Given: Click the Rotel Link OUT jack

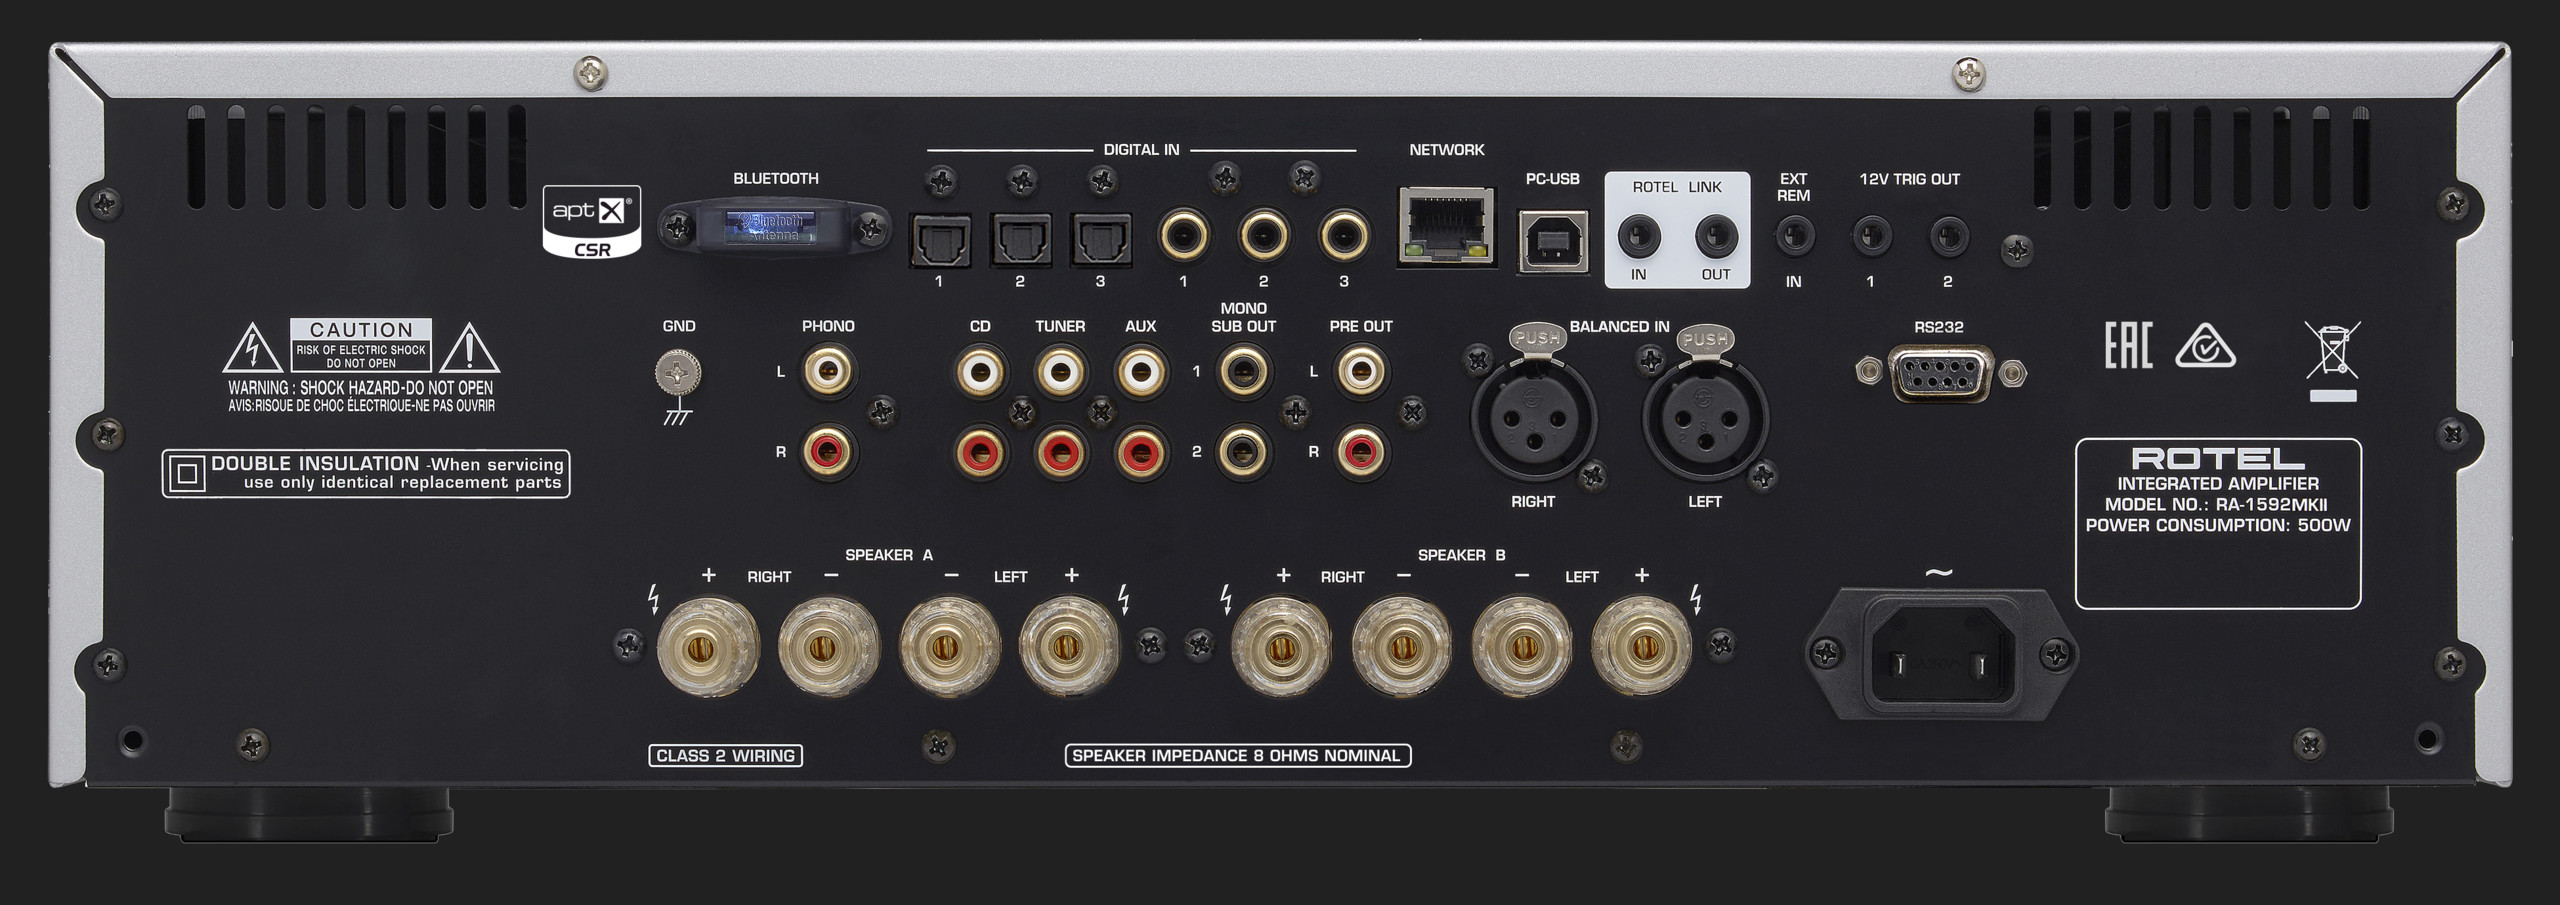Looking at the screenshot, I should point(1716,237).
